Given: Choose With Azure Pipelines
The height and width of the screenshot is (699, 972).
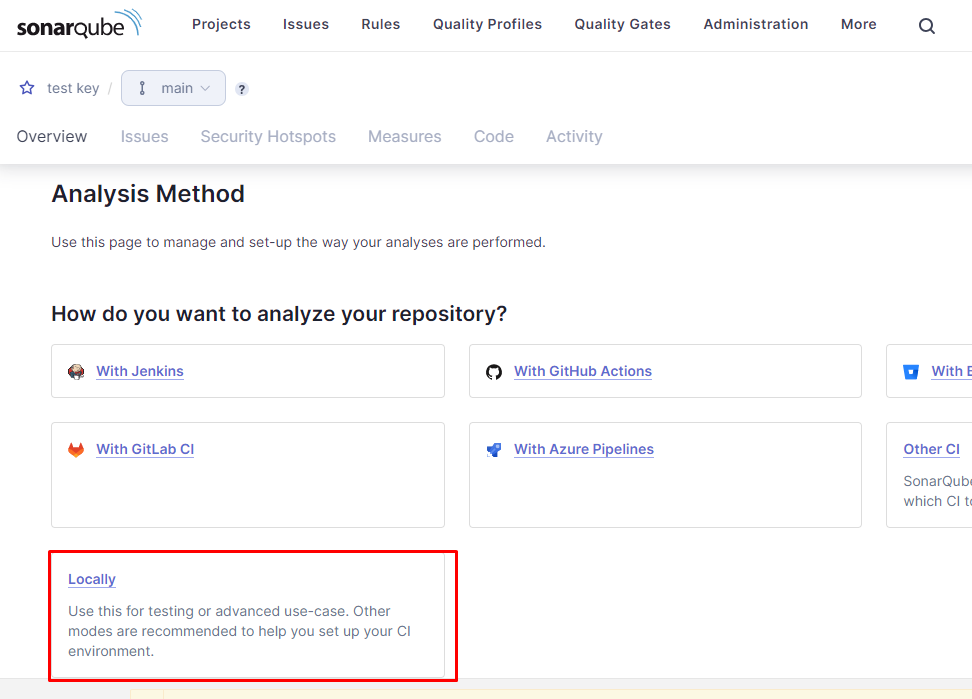Looking at the screenshot, I should pos(584,449).
